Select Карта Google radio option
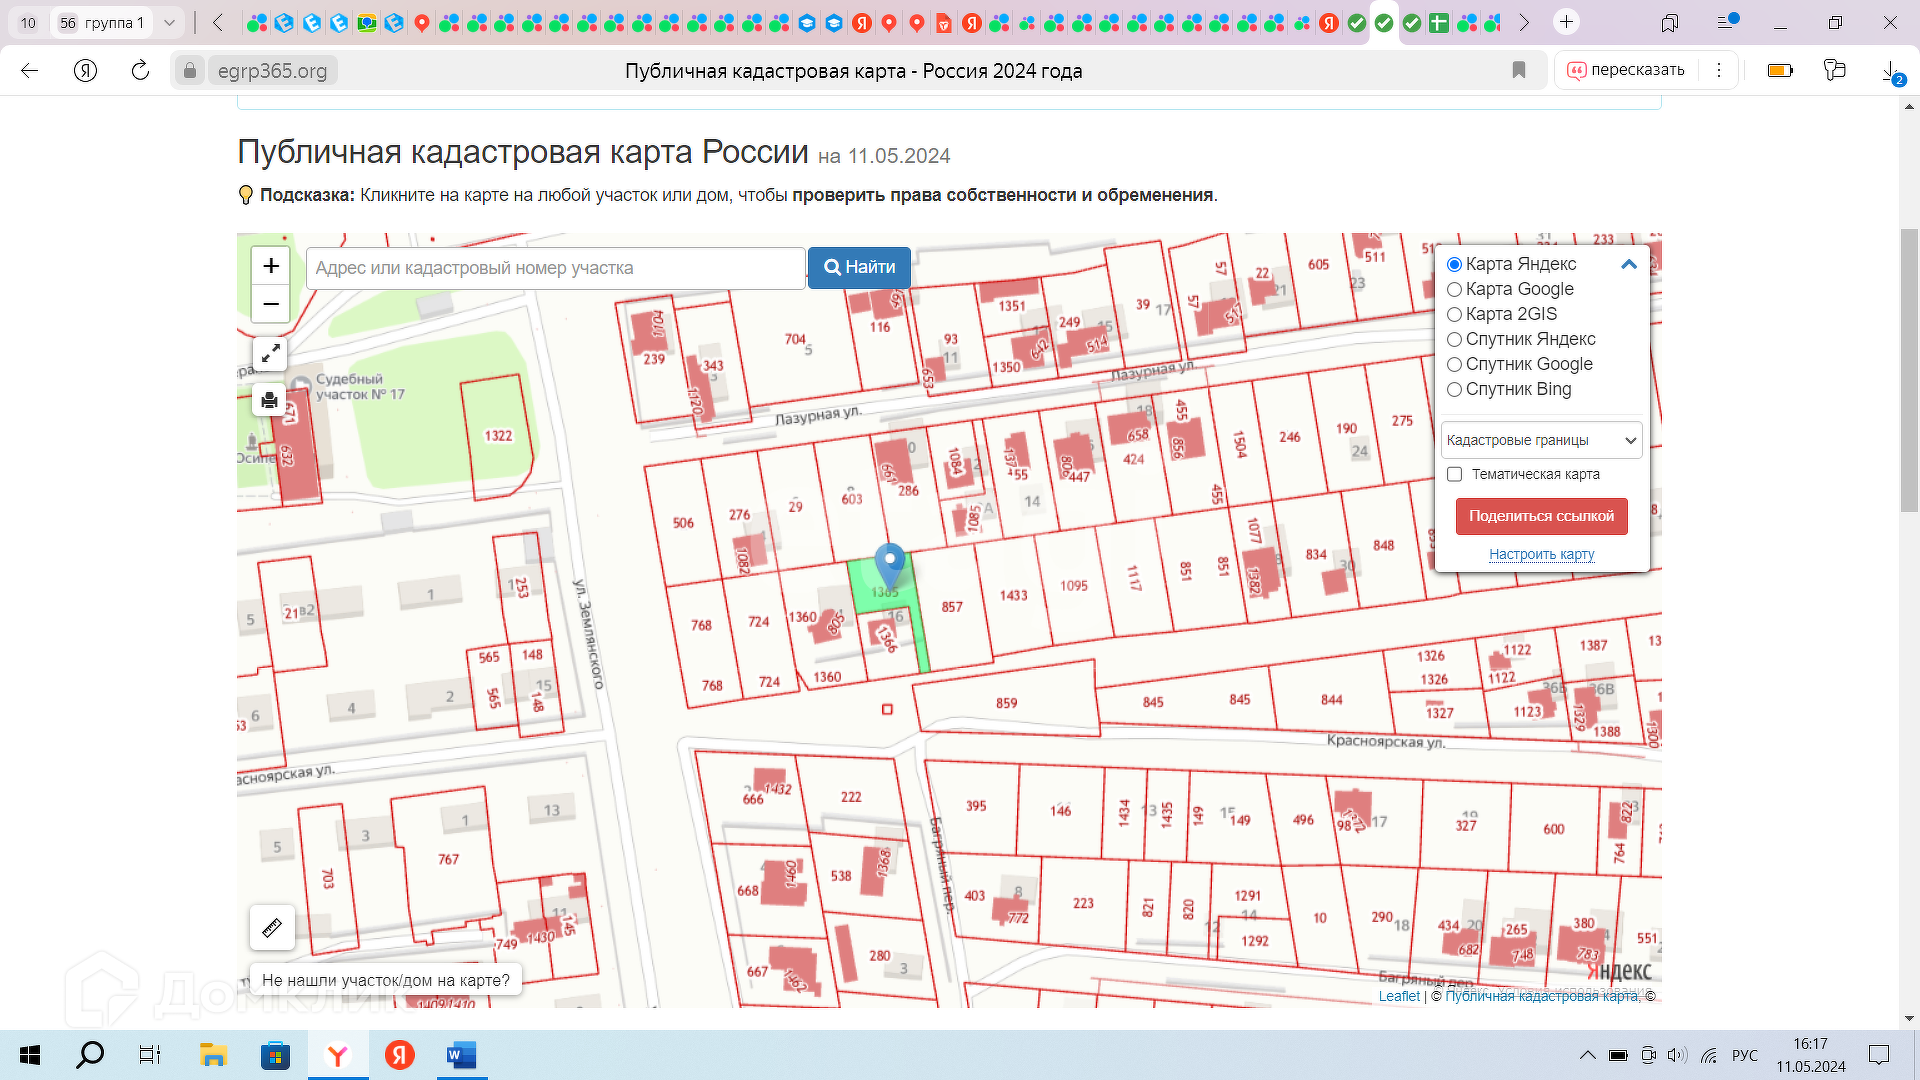 pos(1455,289)
